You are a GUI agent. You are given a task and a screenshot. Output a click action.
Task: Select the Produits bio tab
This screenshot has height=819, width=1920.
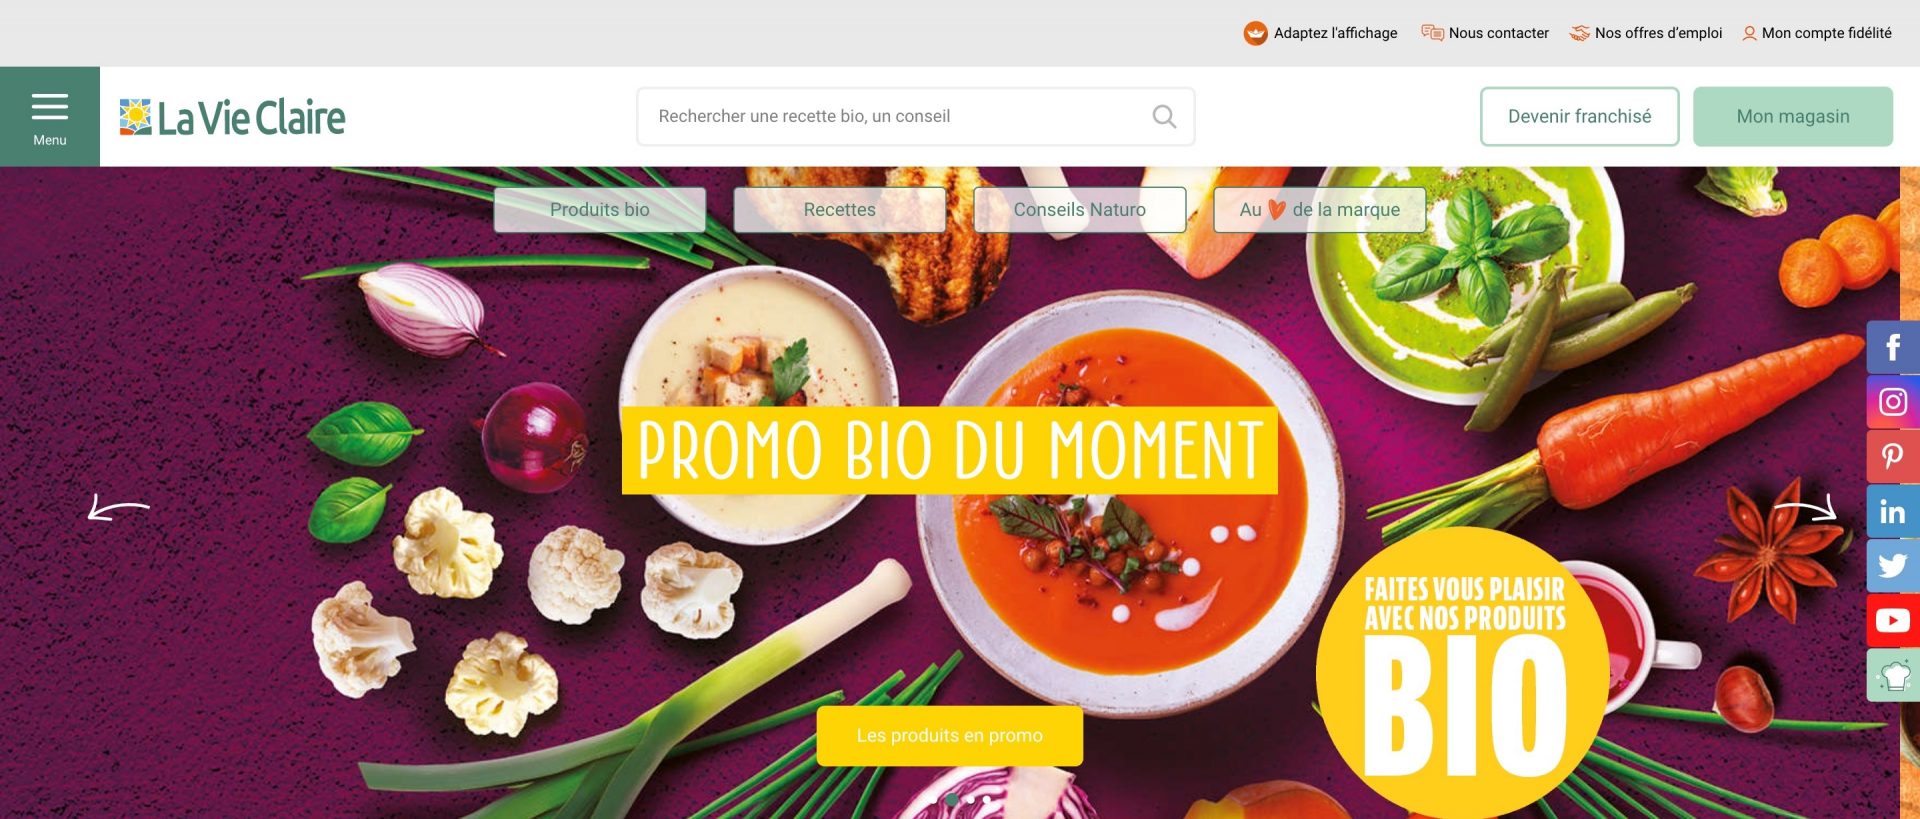coord(600,210)
